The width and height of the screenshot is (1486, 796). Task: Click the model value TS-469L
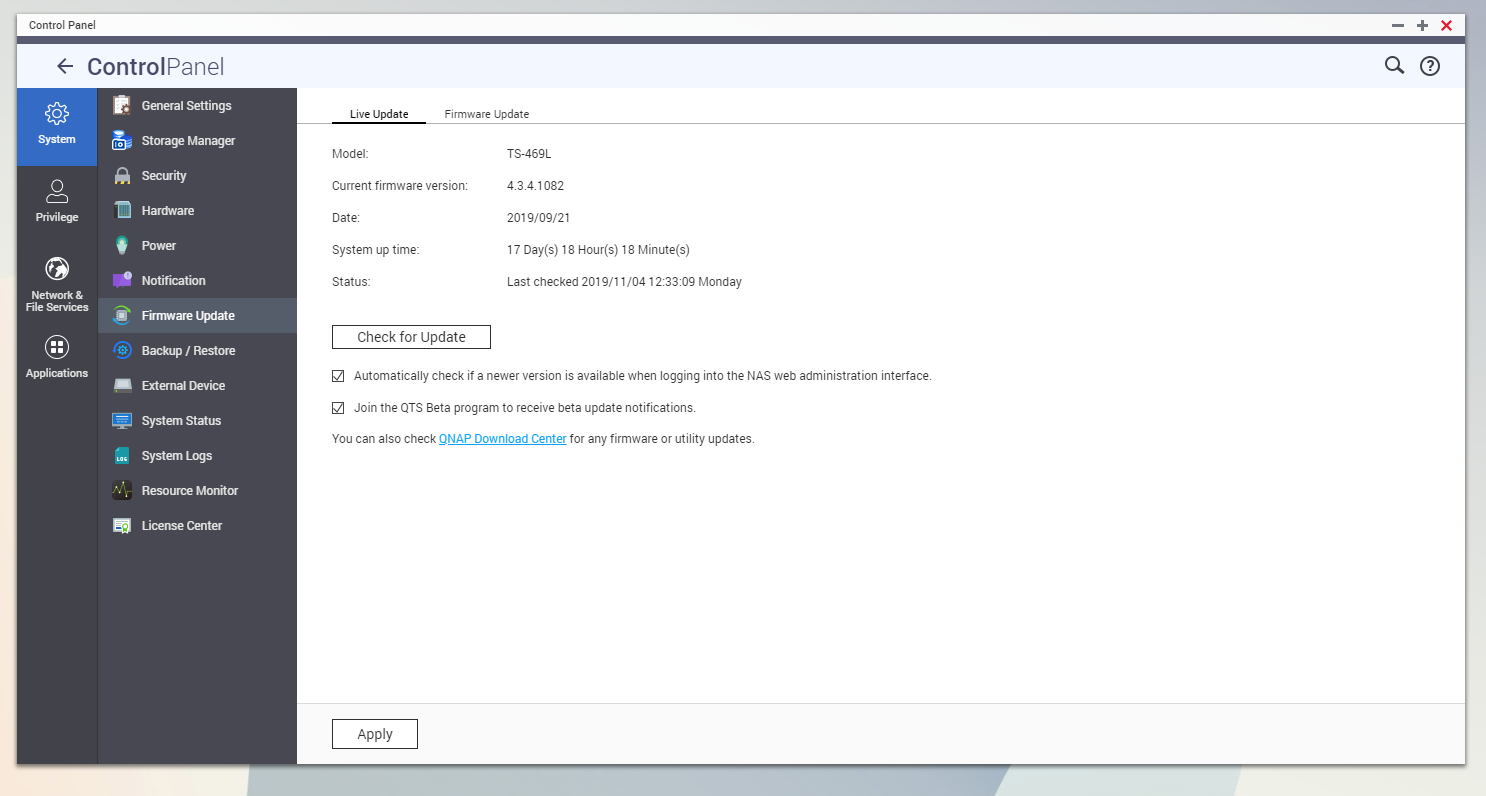(x=529, y=154)
